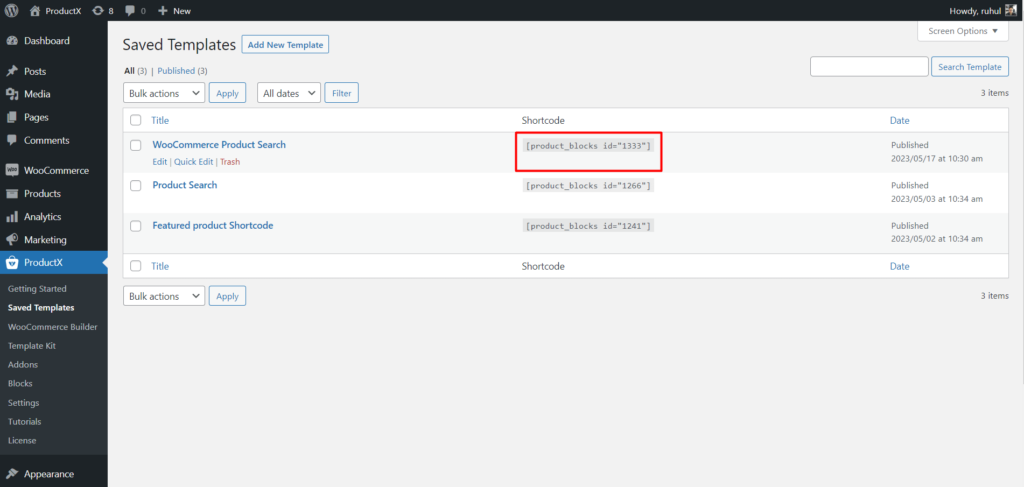1024x487 pixels.
Task: Open the Product Search template link
Action: pyautogui.click(x=185, y=185)
